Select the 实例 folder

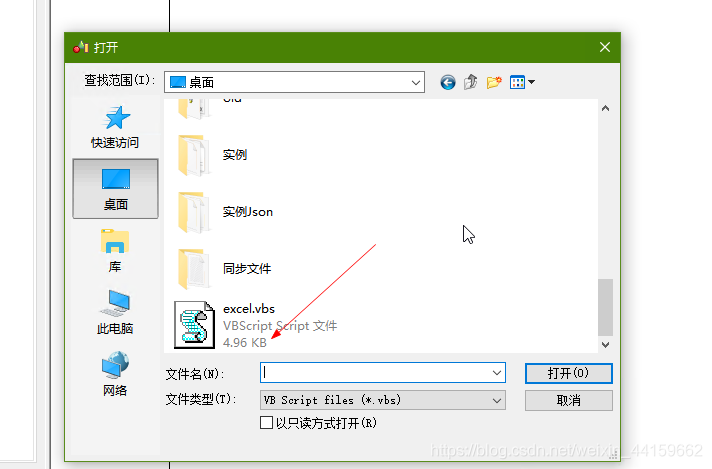coord(213,155)
